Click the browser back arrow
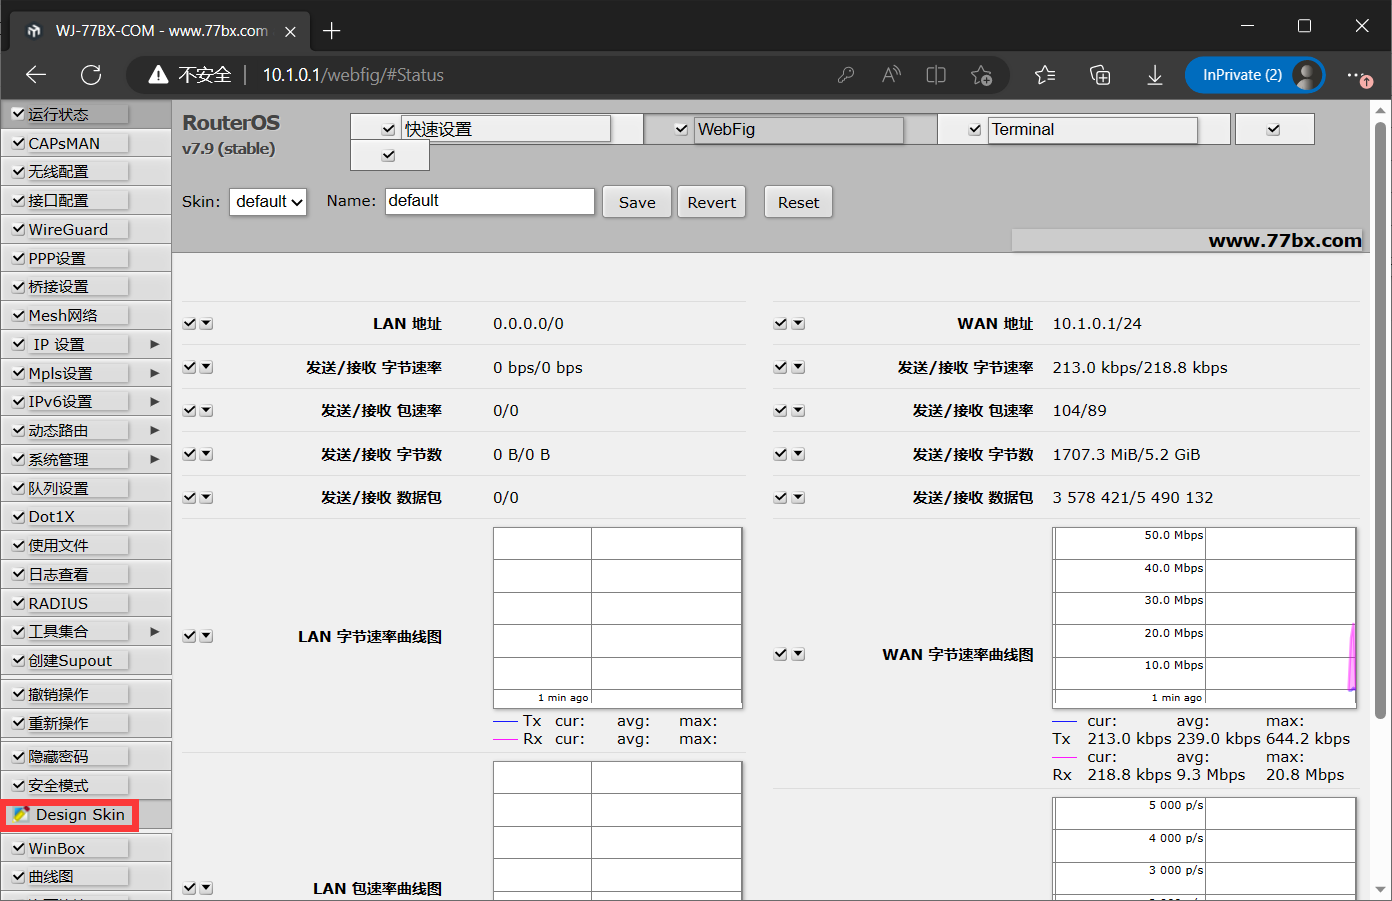This screenshot has height=901, width=1392. pos(36,75)
